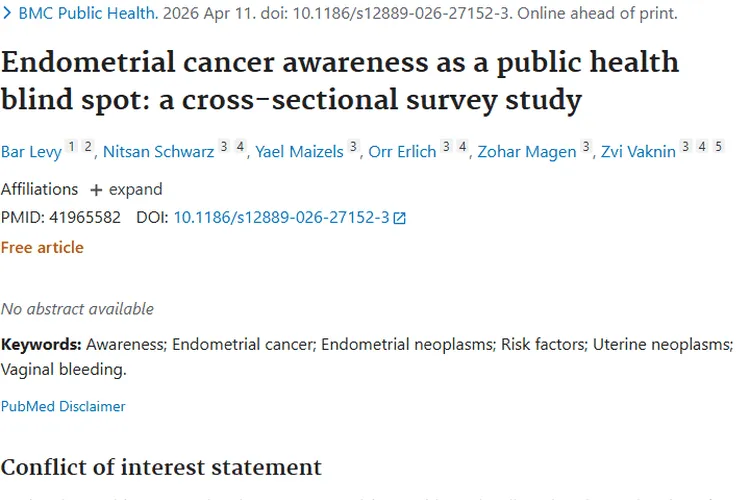Click the article title heading
Viewport: 750px width, 500px height.
[x=340, y=80]
